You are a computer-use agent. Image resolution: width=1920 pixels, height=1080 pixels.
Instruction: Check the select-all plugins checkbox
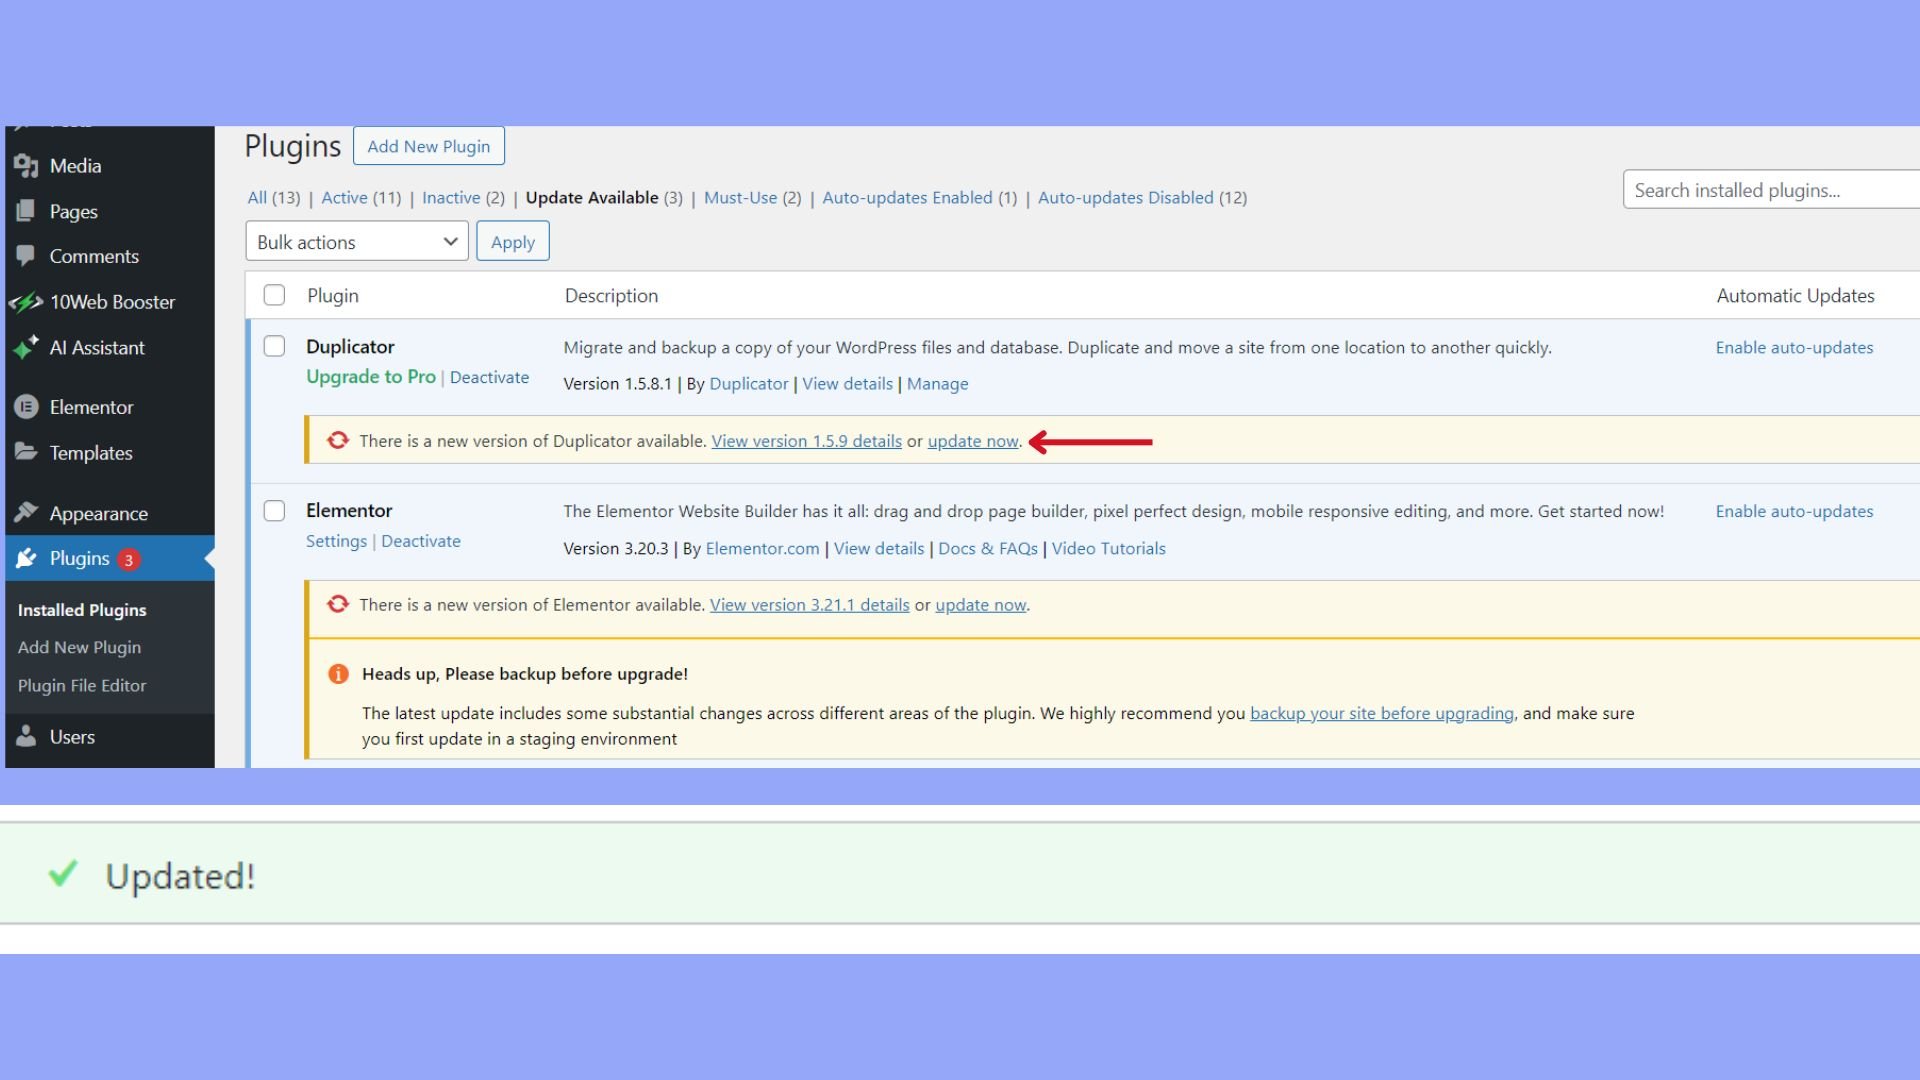(x=275, y=295)
